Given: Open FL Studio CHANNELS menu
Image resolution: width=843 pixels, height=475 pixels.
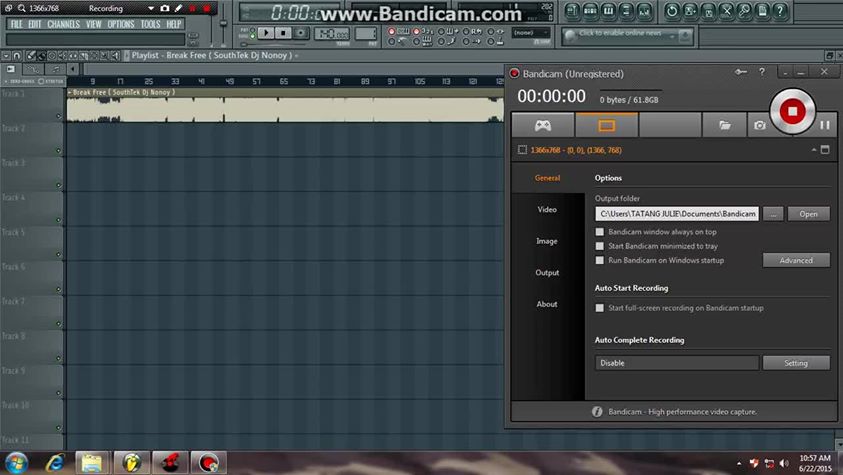Looking at the screenshot, I should [x=63, y=24].
